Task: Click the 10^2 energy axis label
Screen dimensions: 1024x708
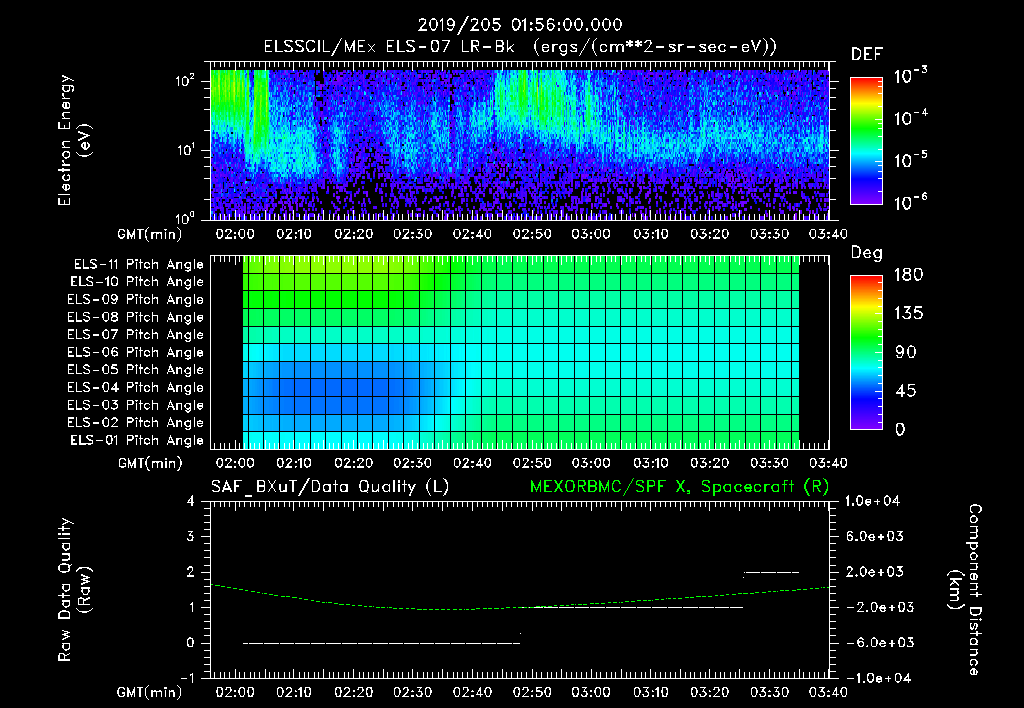Action: (186, 81)
